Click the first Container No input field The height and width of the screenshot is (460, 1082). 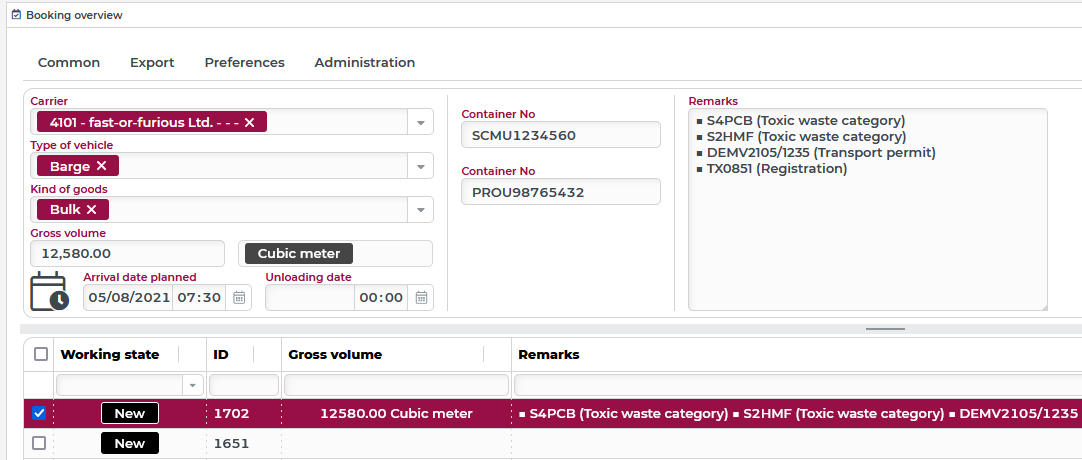(x=560, y=135)
